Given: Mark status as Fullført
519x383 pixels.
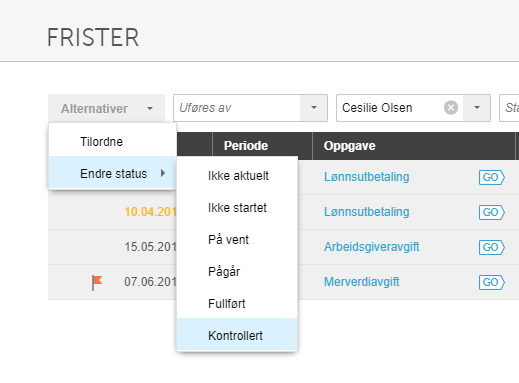Looking at the screenshot, I should click(237, 304).
